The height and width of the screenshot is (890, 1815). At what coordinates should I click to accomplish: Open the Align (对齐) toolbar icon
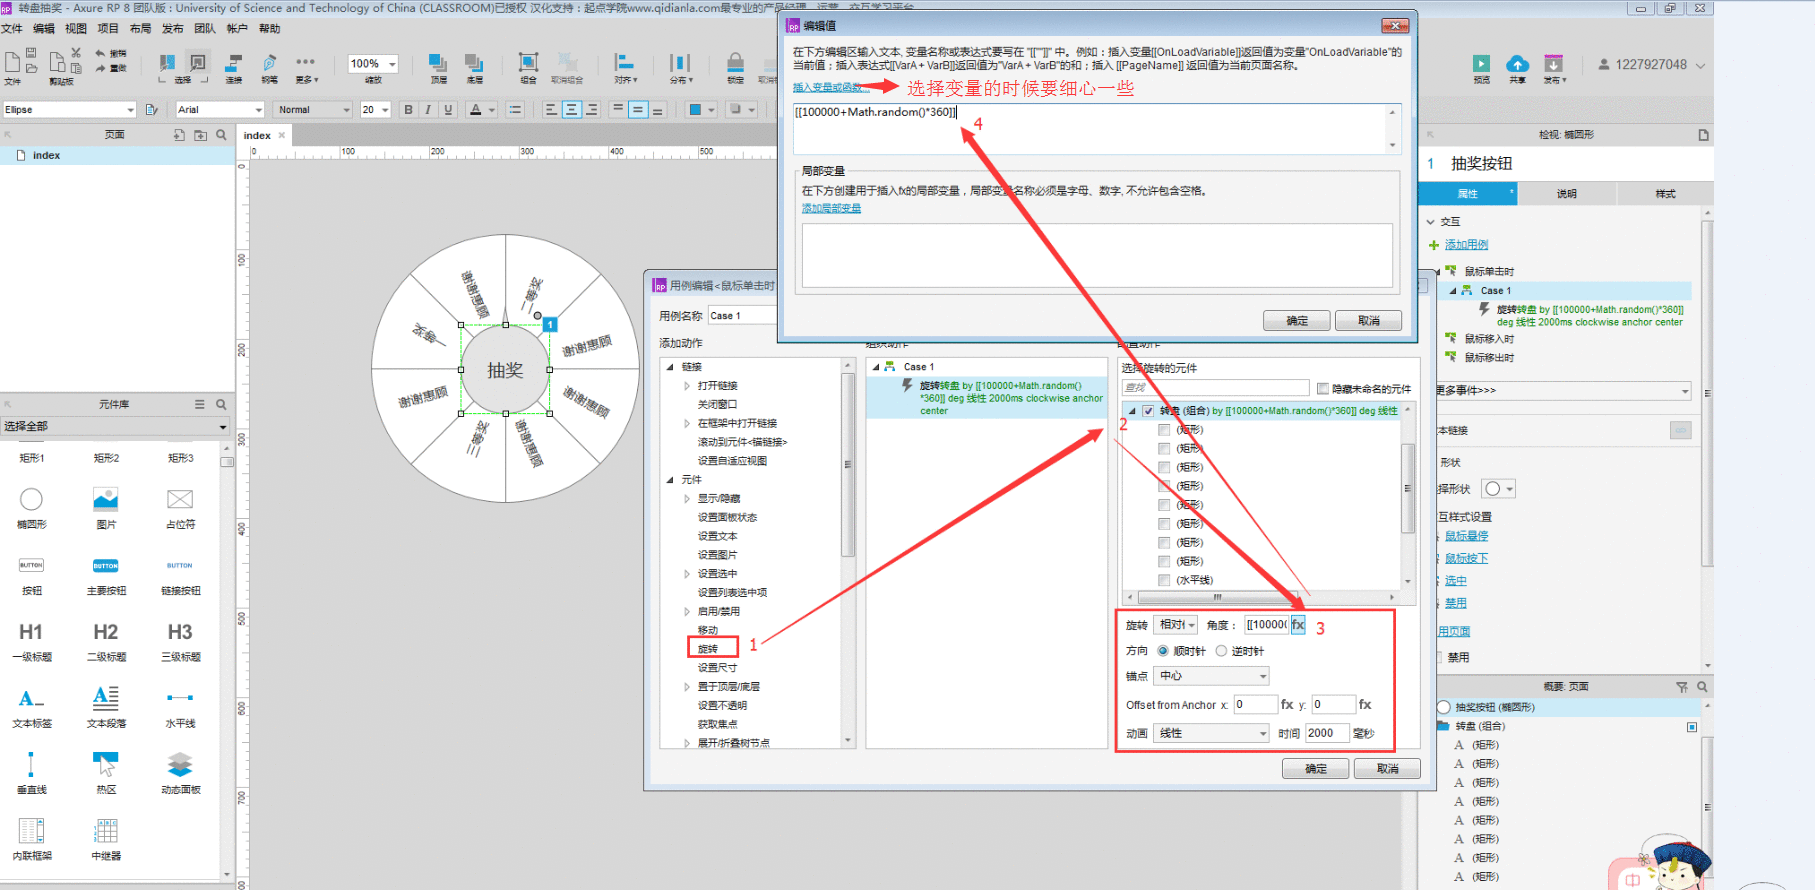625,64
